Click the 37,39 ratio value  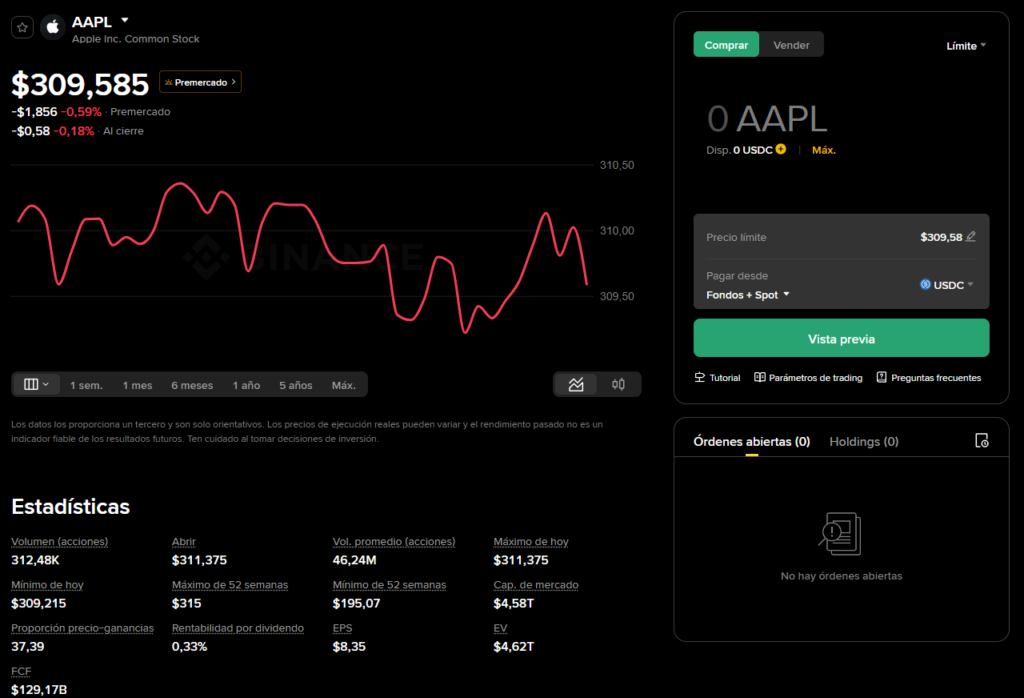point(27,646)
